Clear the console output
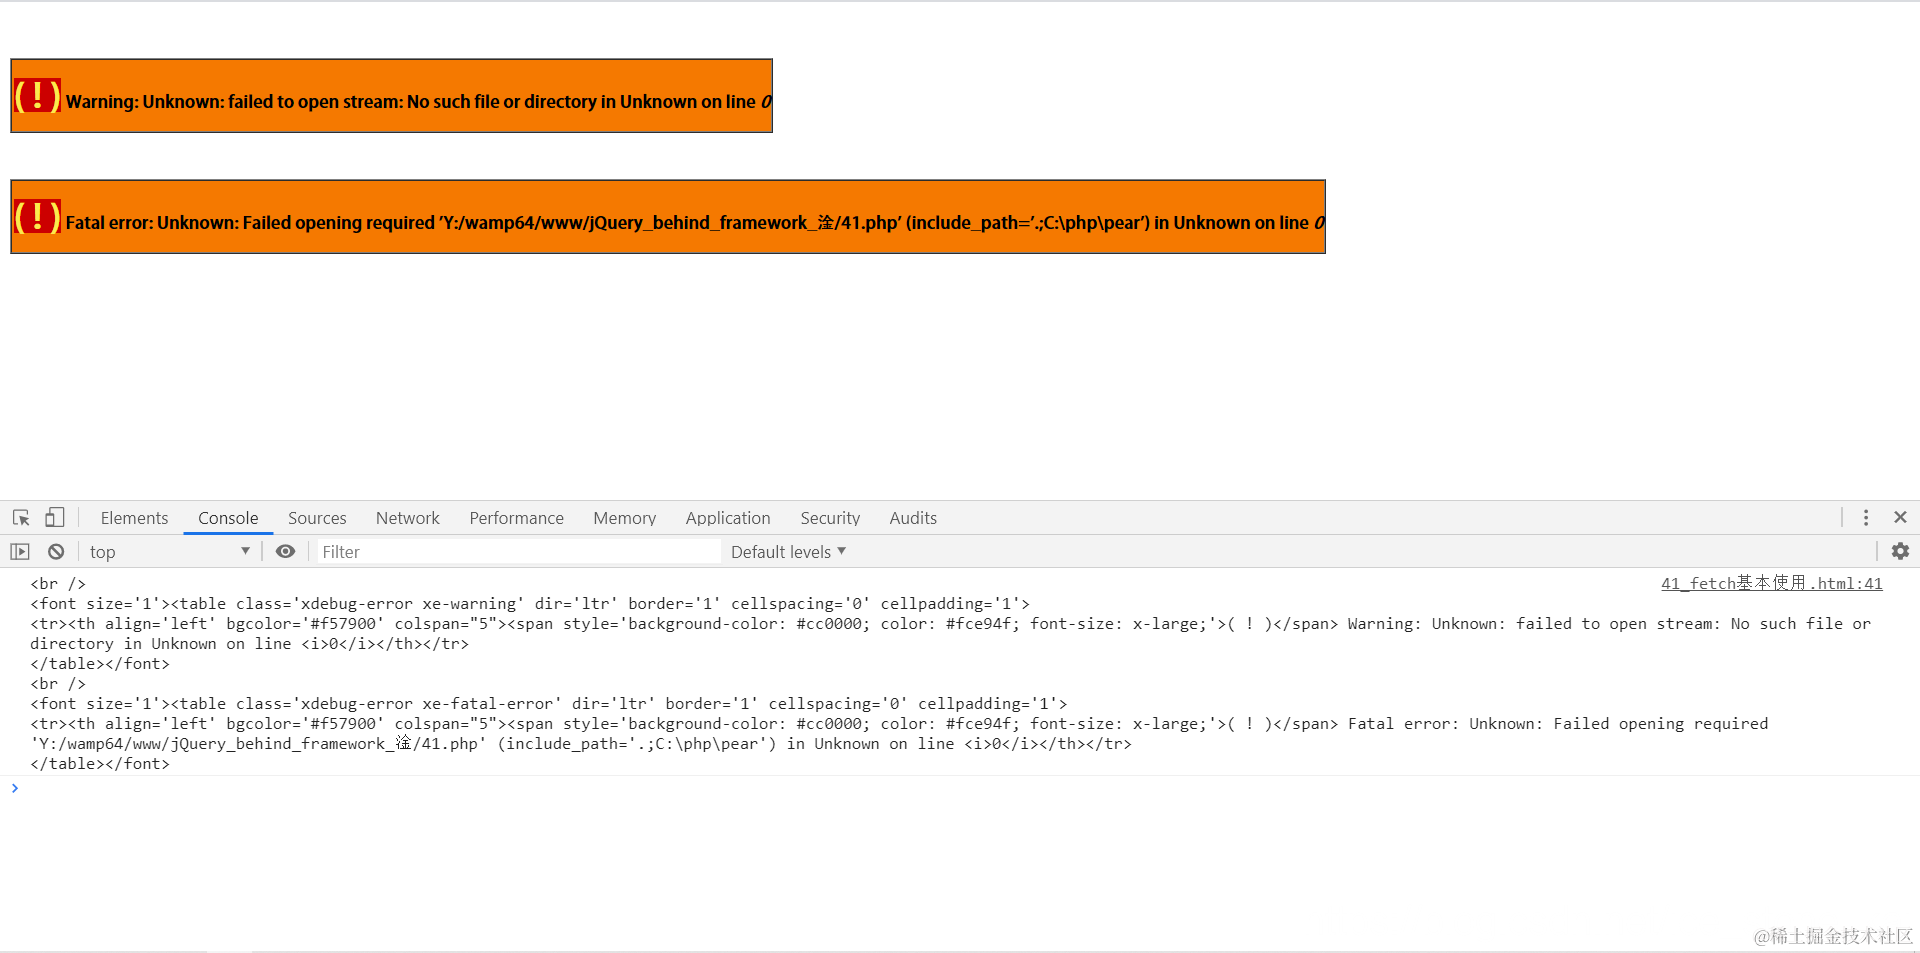Screen dimensions: 1920x953 [x=56, y=552]
